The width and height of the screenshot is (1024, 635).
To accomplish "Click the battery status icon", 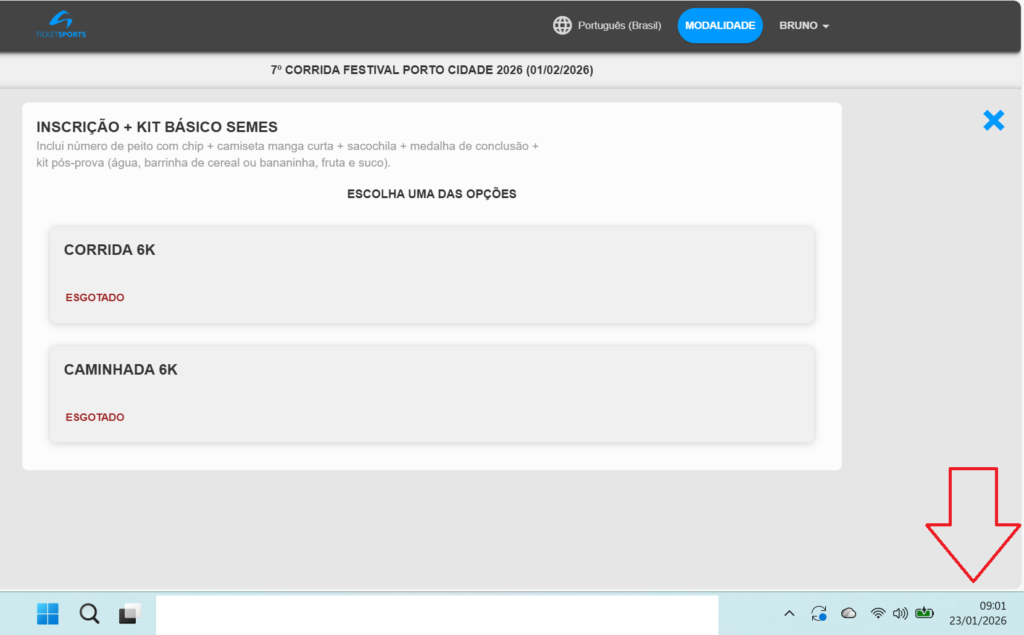I will click(x=924, y=613).
